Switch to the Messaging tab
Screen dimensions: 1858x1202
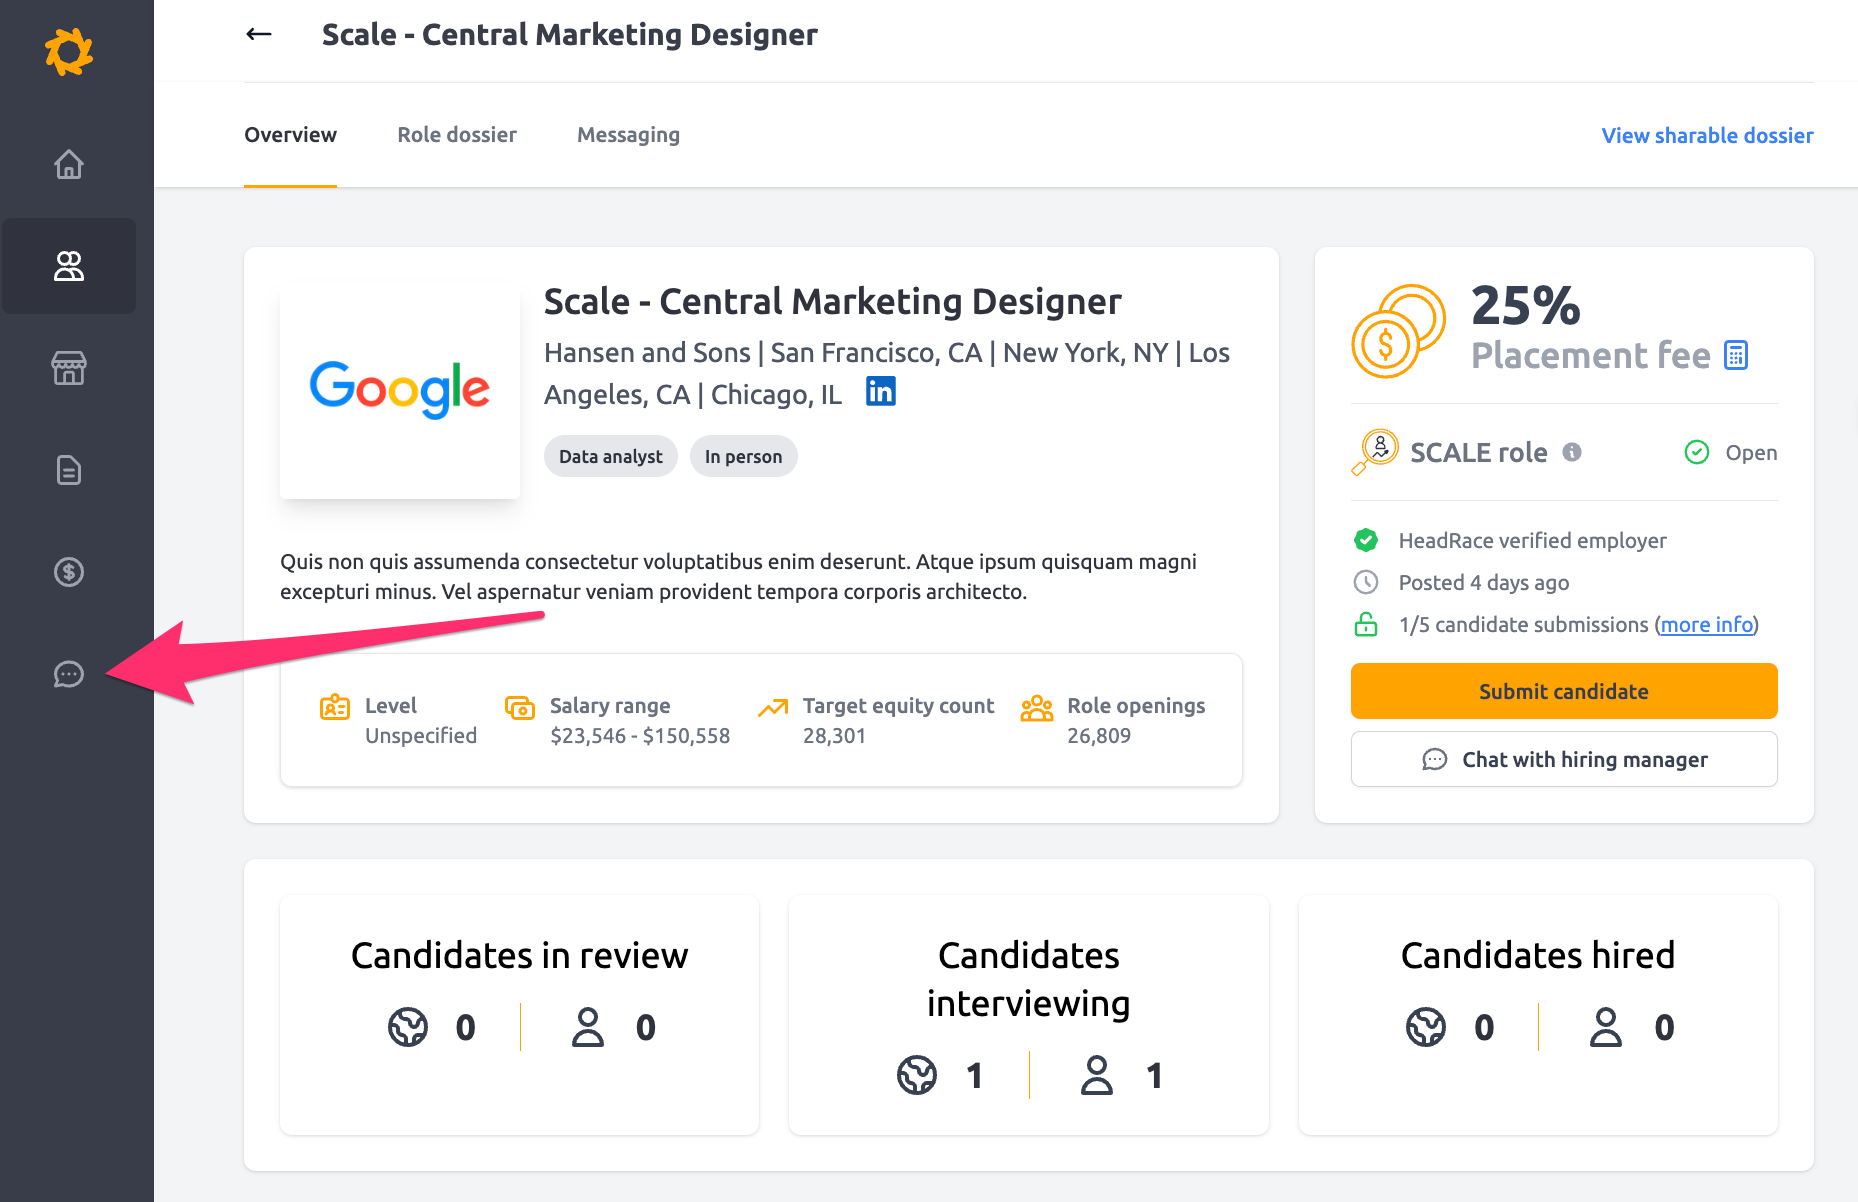[x=628, y=135]
